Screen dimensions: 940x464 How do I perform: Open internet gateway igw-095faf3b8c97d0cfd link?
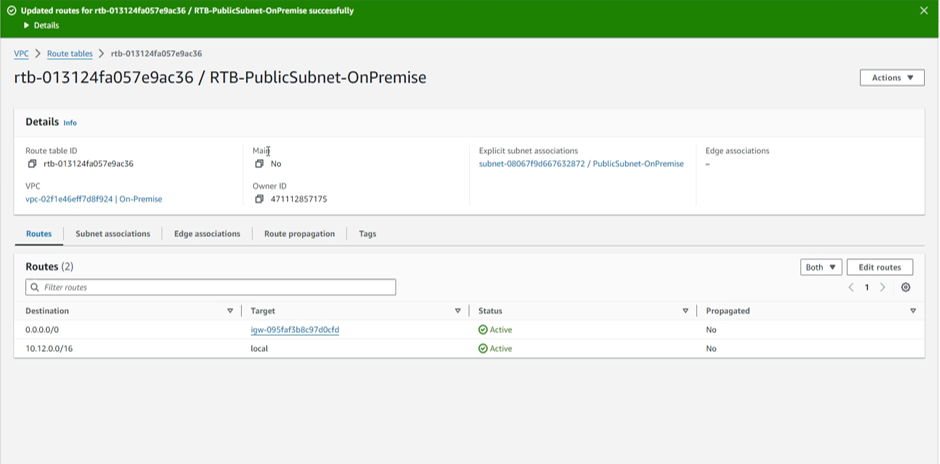(295, 330)
